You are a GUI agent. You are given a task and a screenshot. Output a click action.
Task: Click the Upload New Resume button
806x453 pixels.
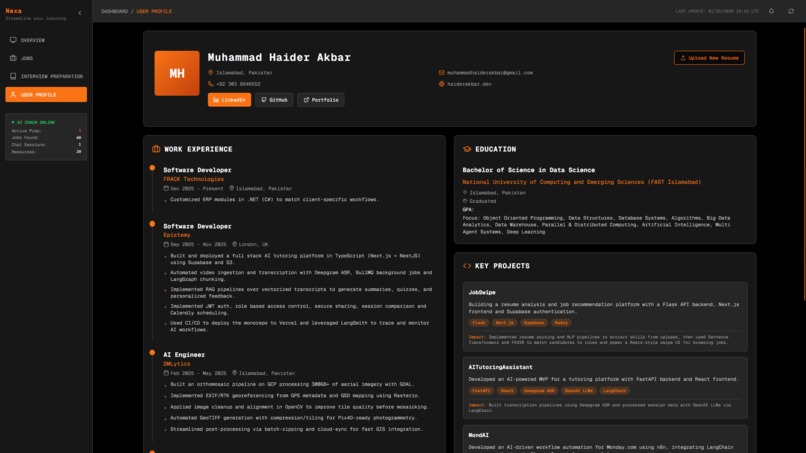tap(709, 58)
